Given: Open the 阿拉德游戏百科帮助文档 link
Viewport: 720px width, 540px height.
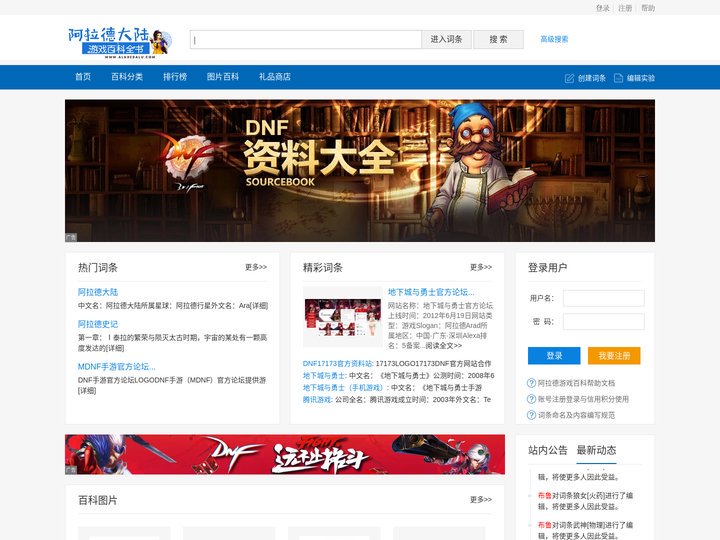Looking at the screenshot, I should (x=576, y=383).
